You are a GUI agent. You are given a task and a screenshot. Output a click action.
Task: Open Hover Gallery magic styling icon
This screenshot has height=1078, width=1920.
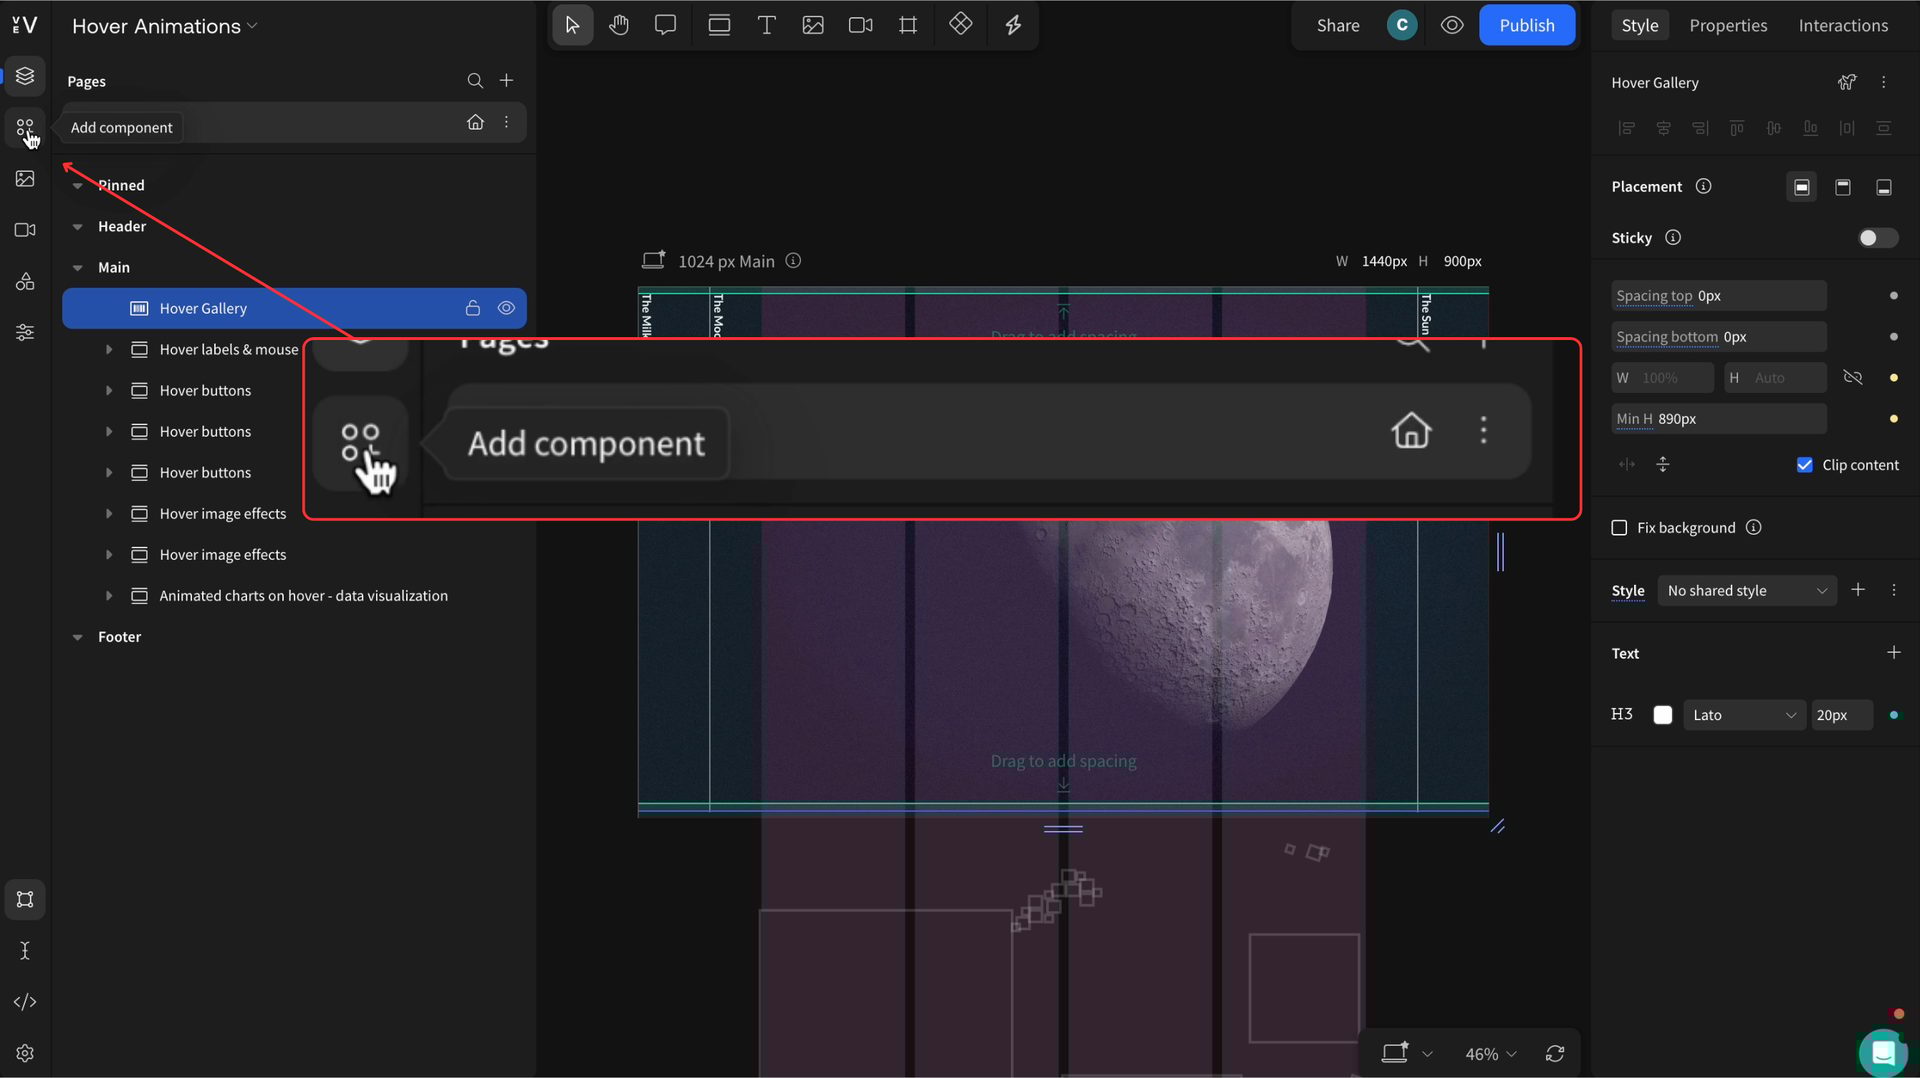[x=1847, y=83]
